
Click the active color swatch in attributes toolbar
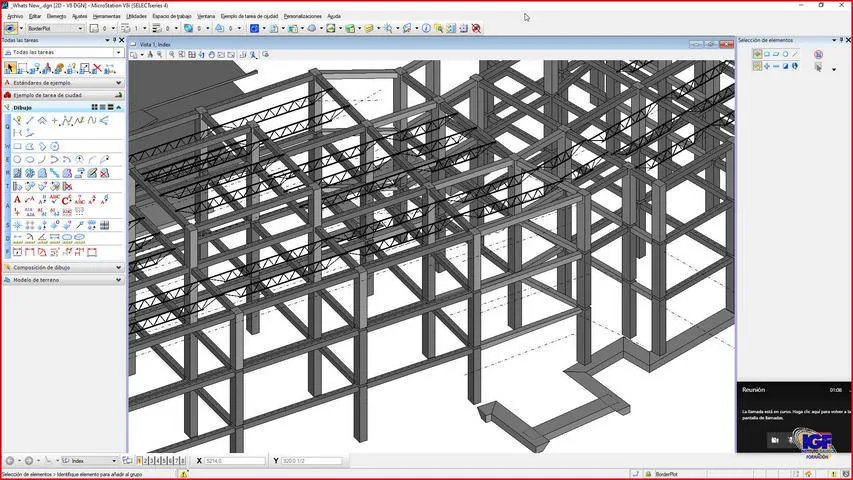pos(189,28)
